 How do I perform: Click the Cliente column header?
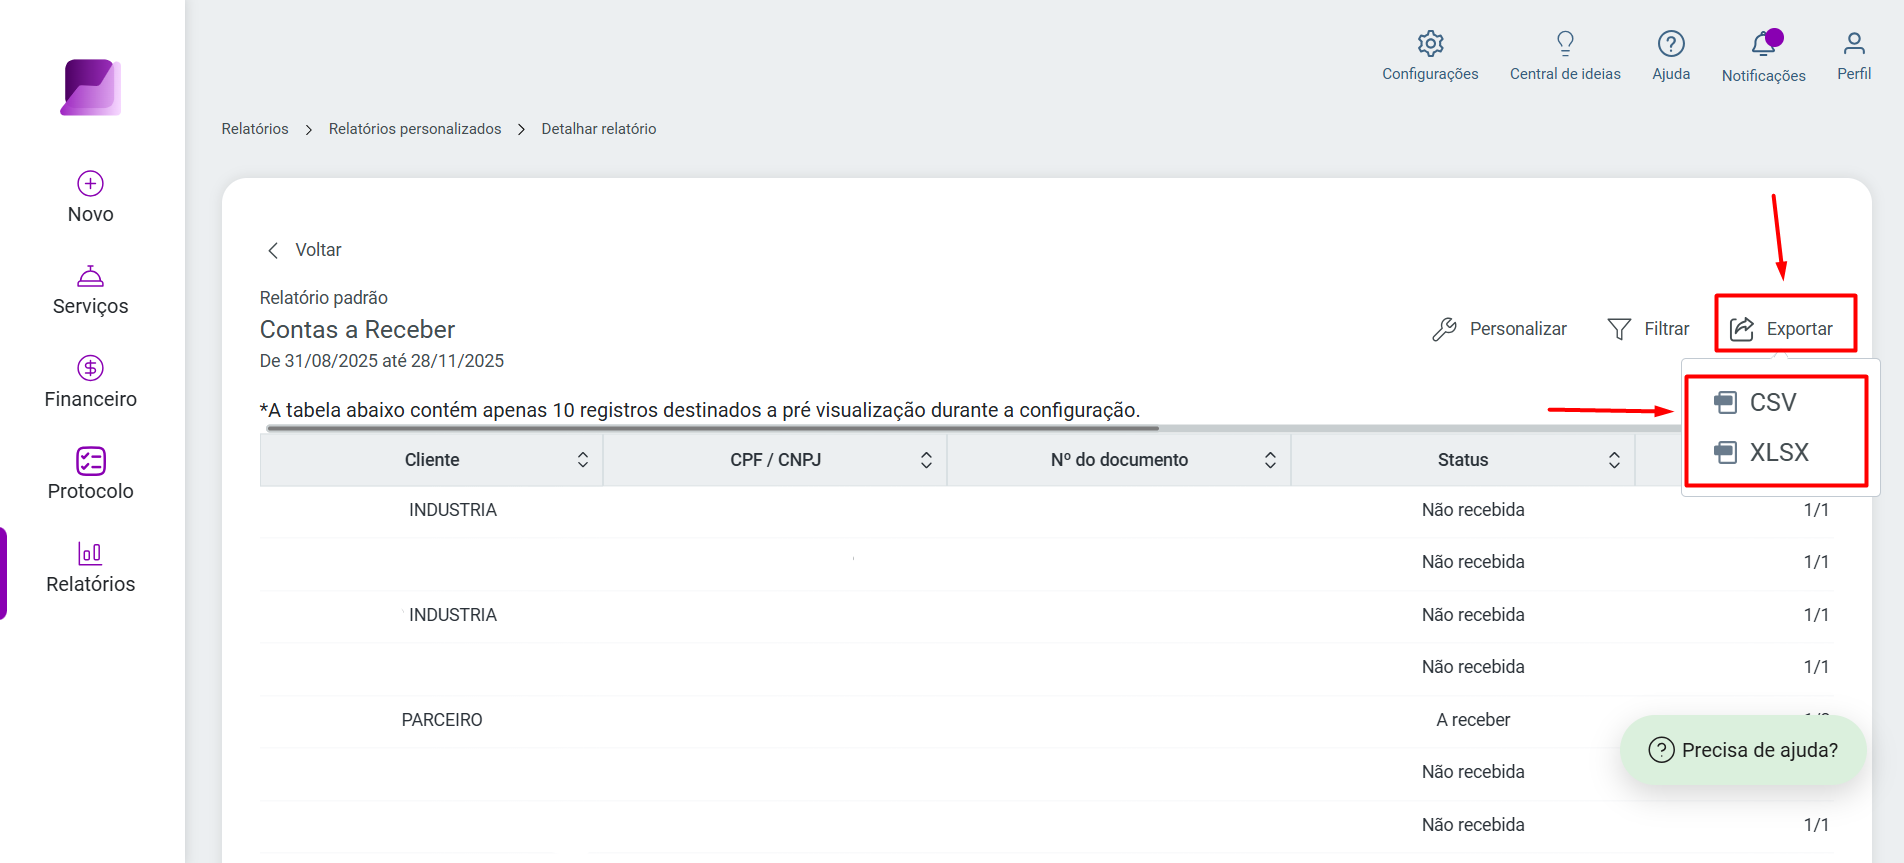click(x=432, y=460)
